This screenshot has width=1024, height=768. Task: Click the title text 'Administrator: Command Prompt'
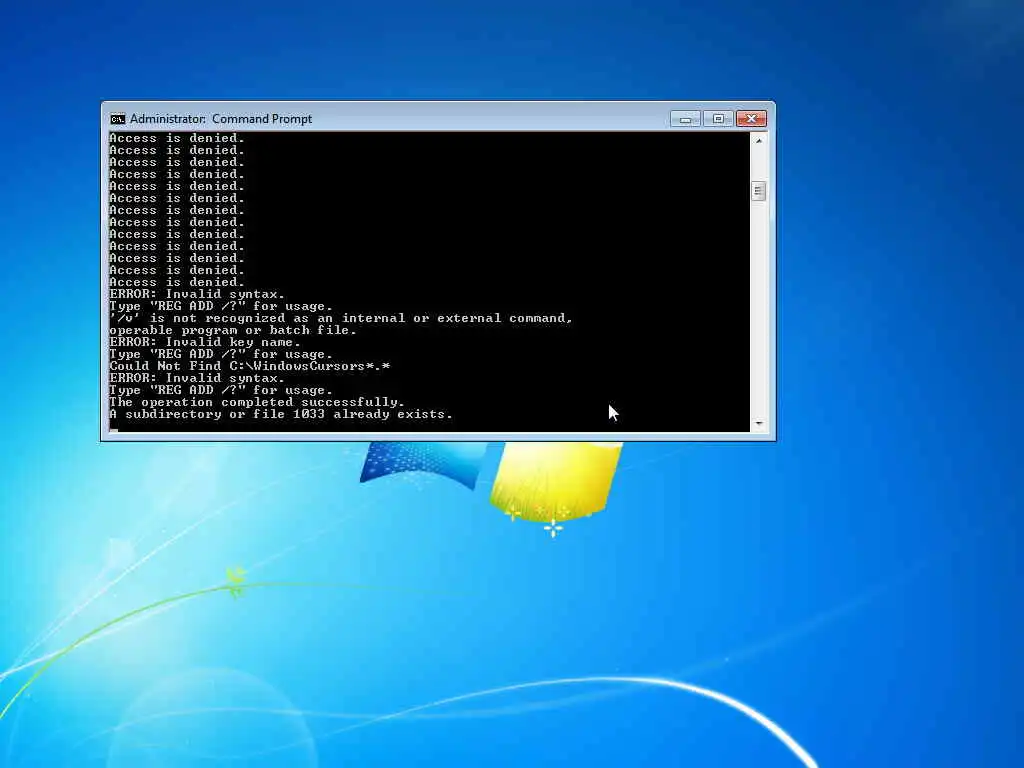coord(221,119)
